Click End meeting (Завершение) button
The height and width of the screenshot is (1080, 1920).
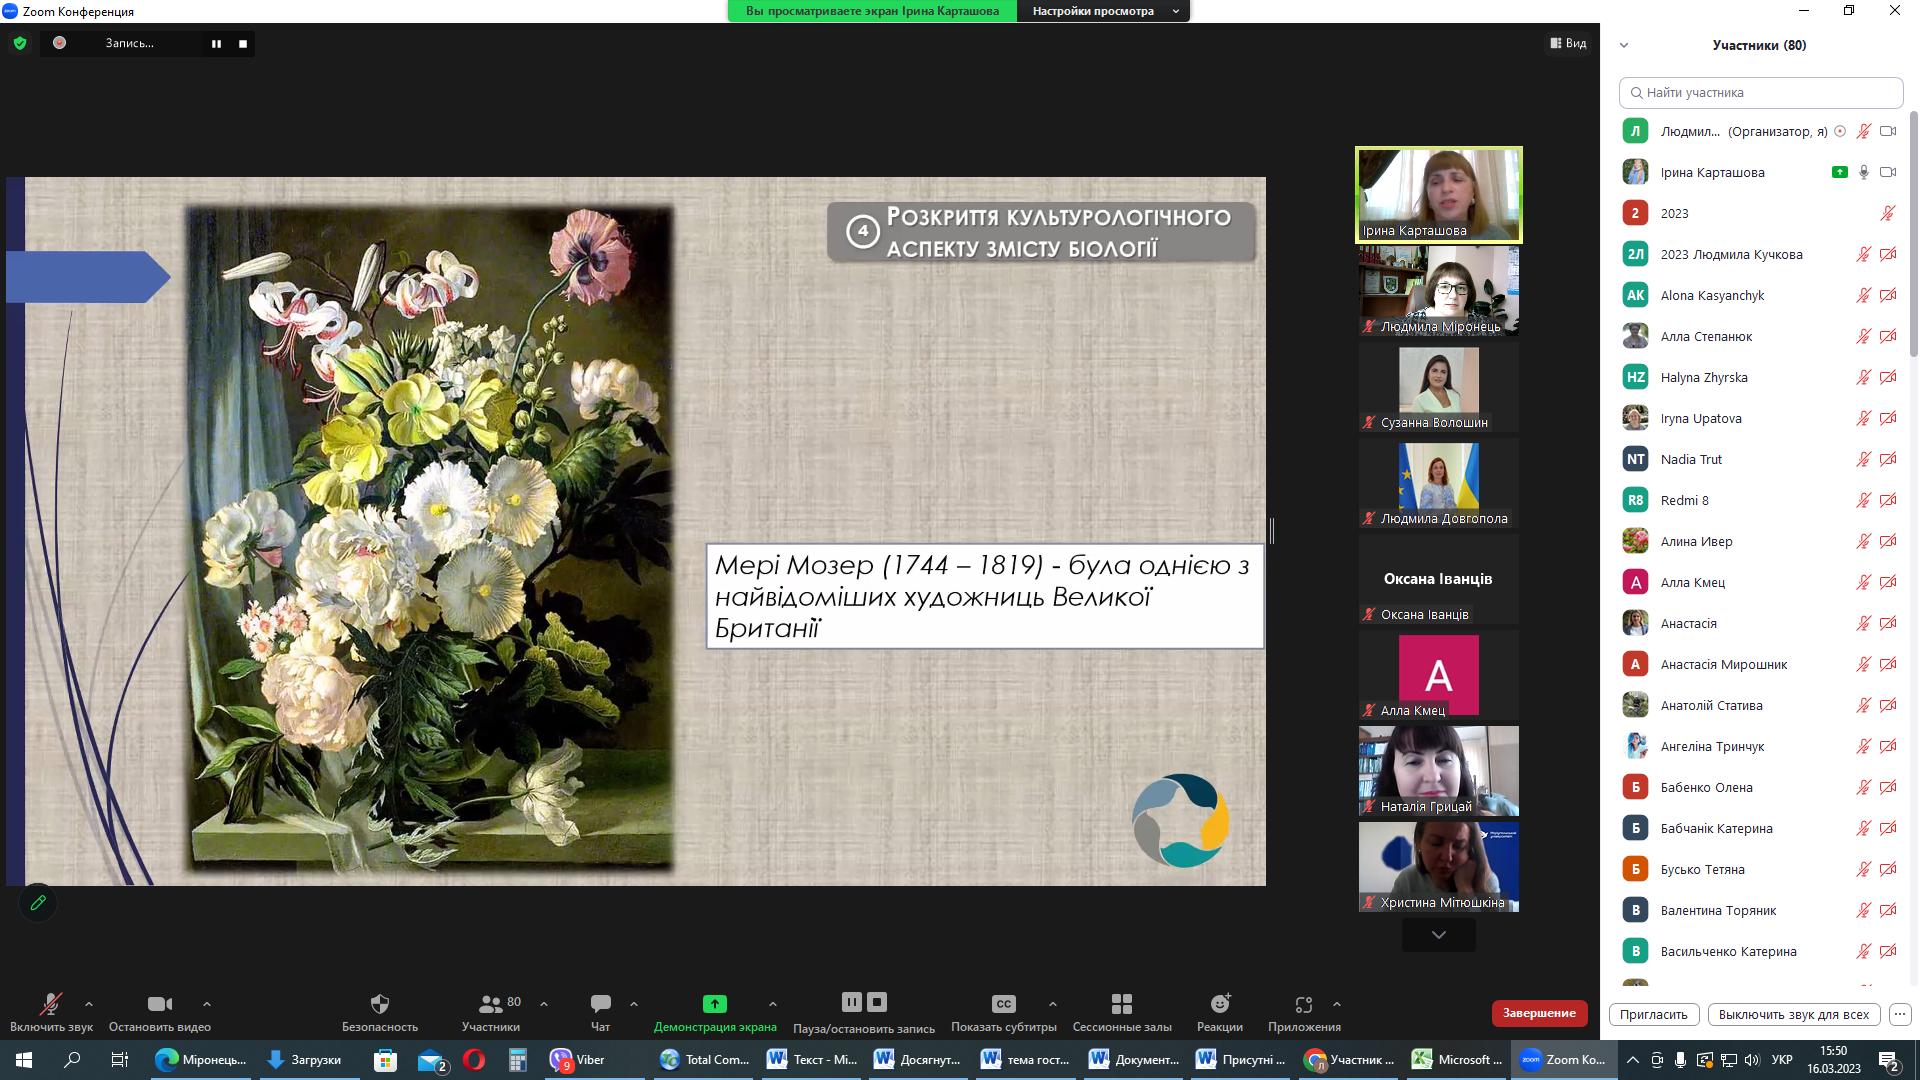tap(1539, 1013)
